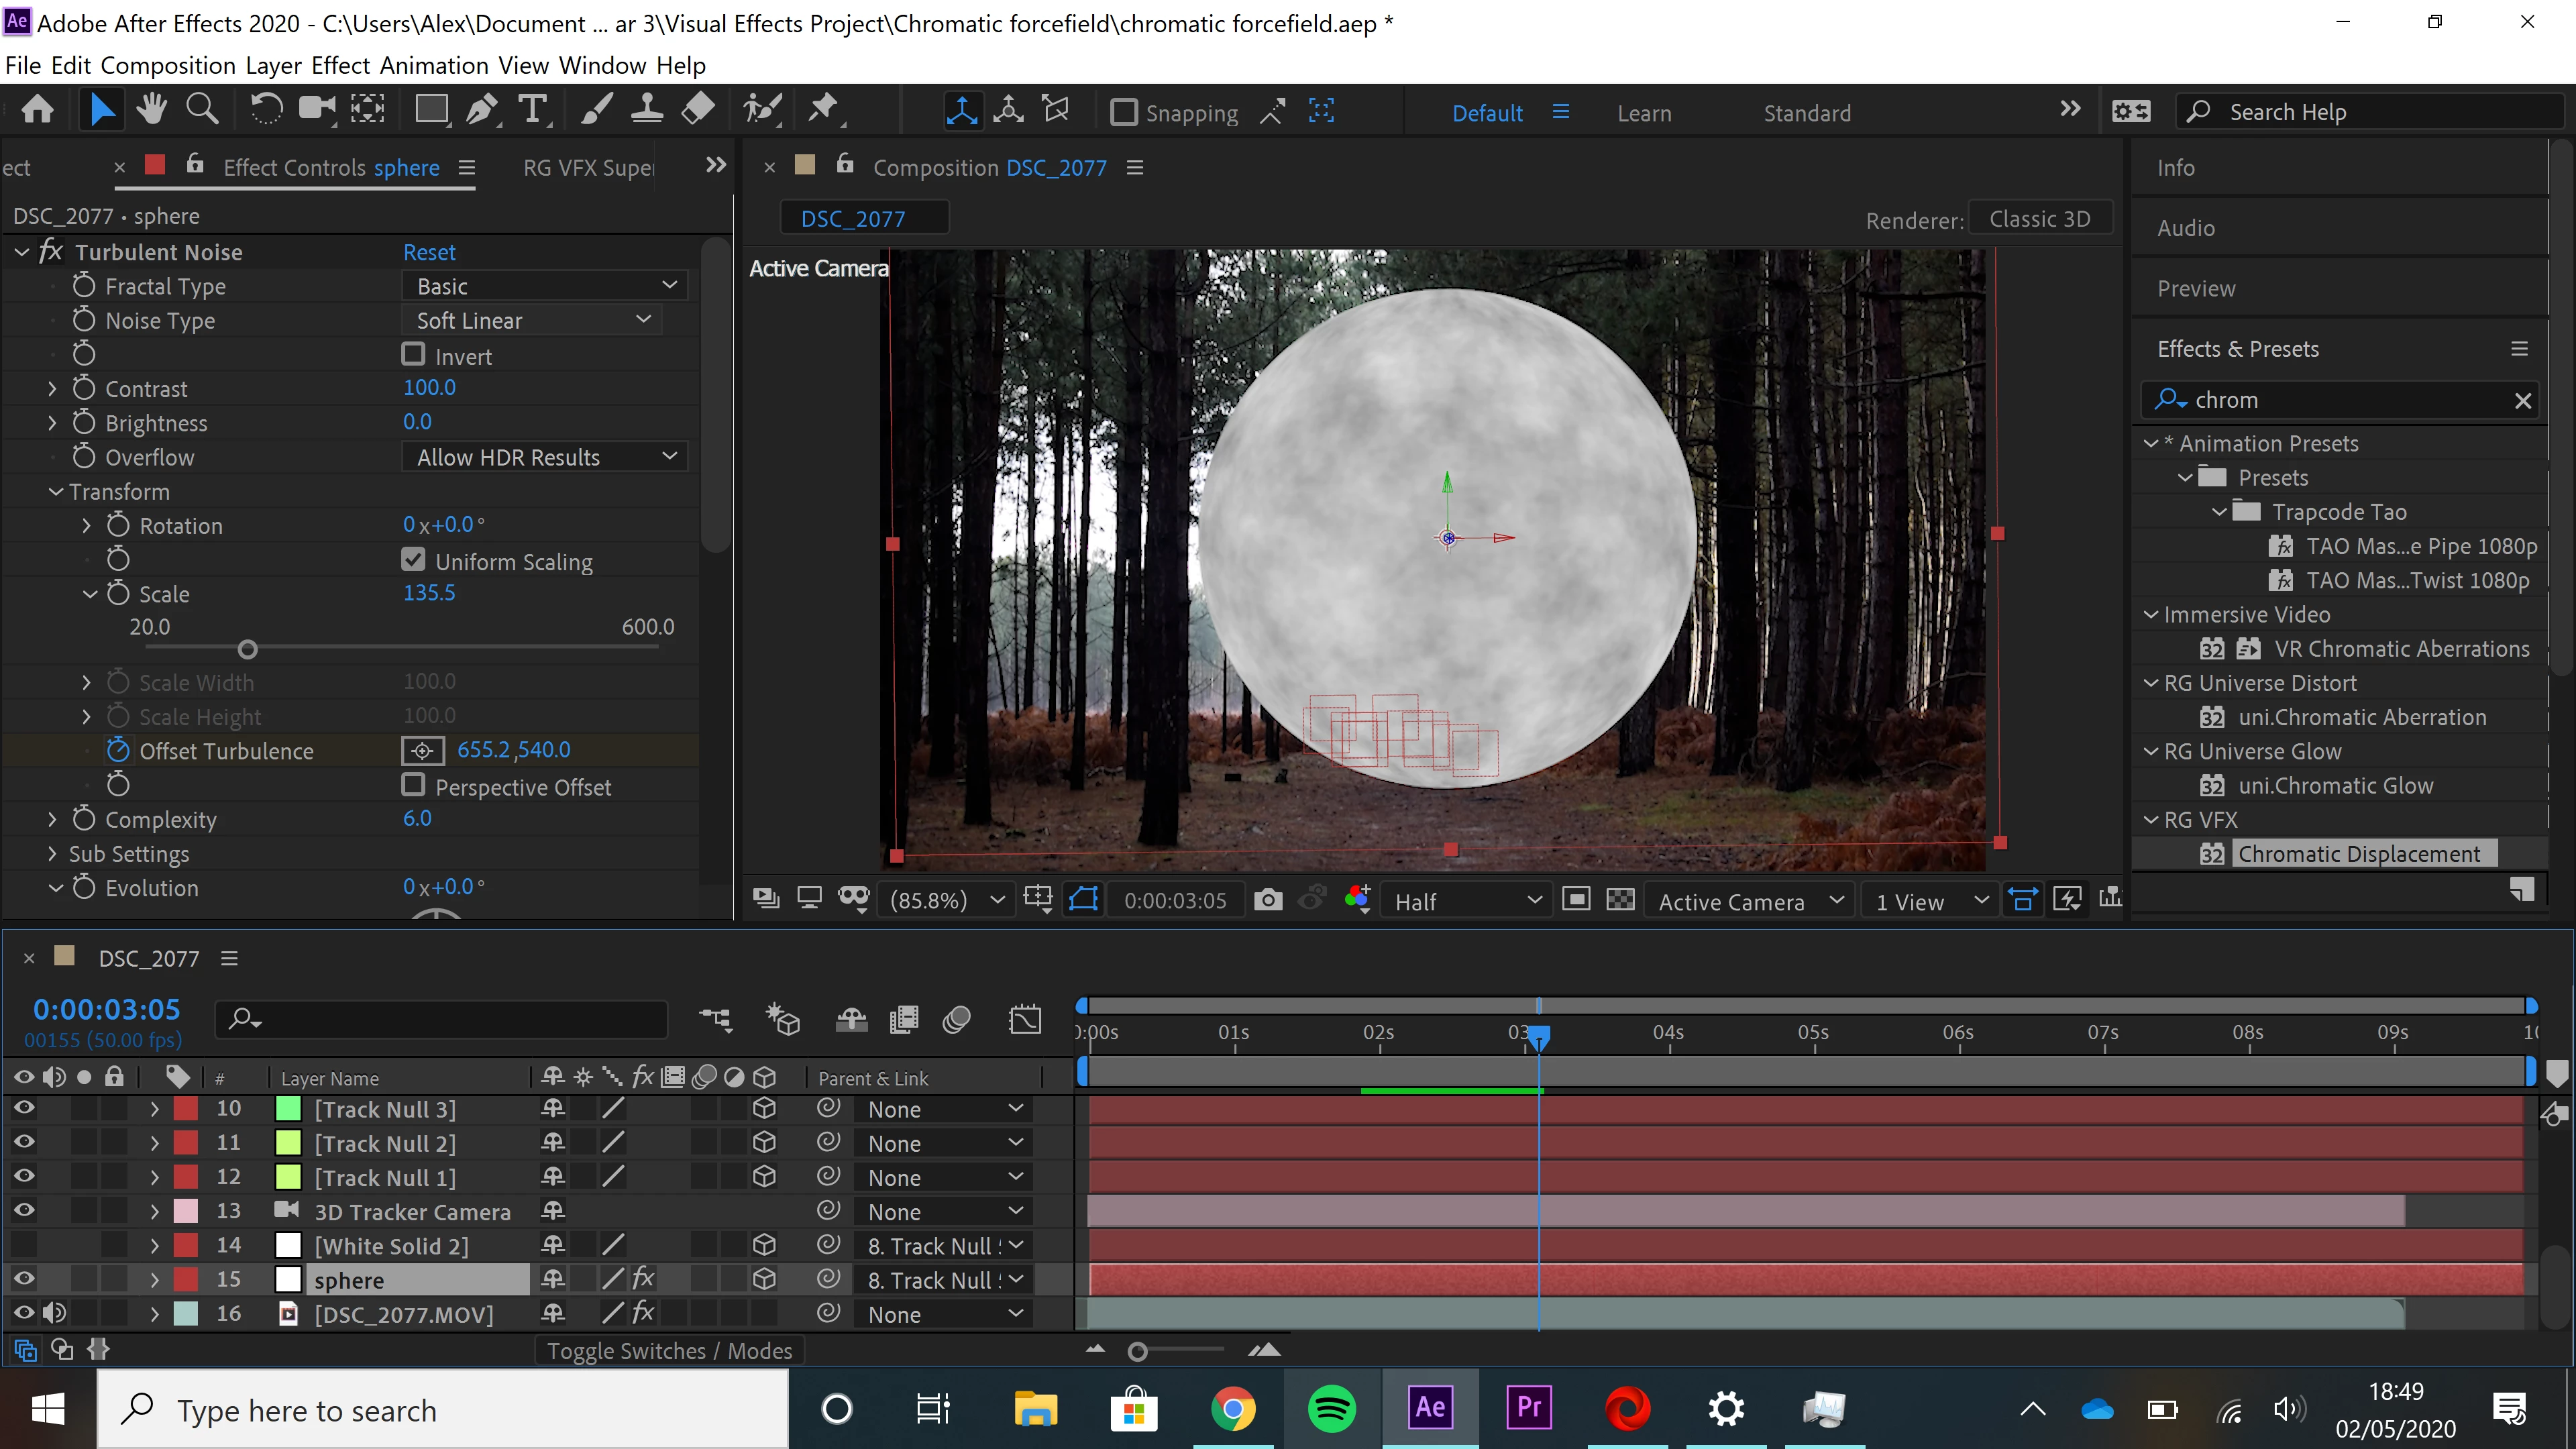
Task: Open the Composition menu
Action: click(167, 65)
